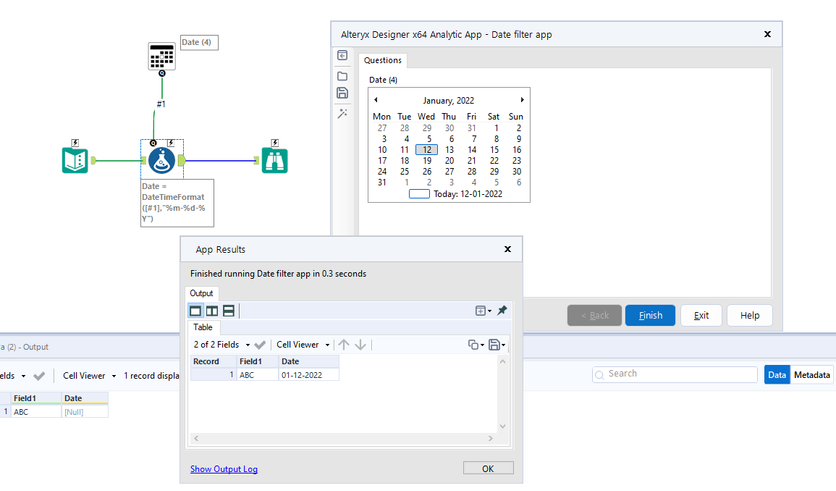Click the down arrow in App Results table toolbar
Screen dimensions: 836x491
click(x=360, y=345)
